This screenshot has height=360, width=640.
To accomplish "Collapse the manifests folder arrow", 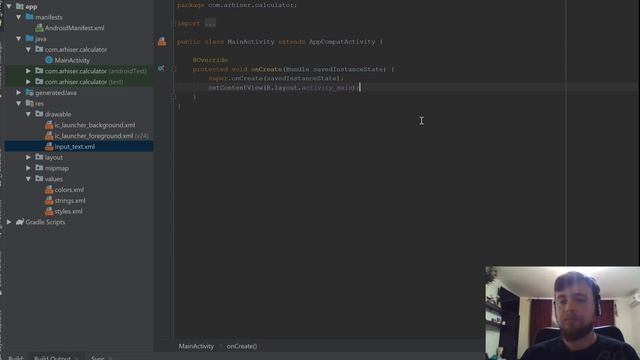I will [18, 17].
